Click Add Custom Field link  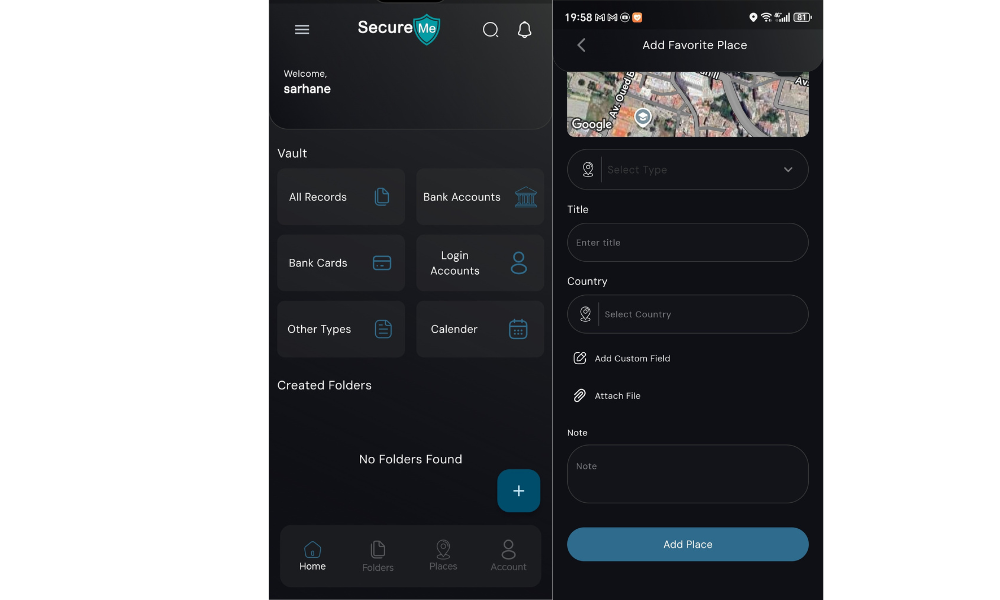pyautogui.click(x=632, y=358)
